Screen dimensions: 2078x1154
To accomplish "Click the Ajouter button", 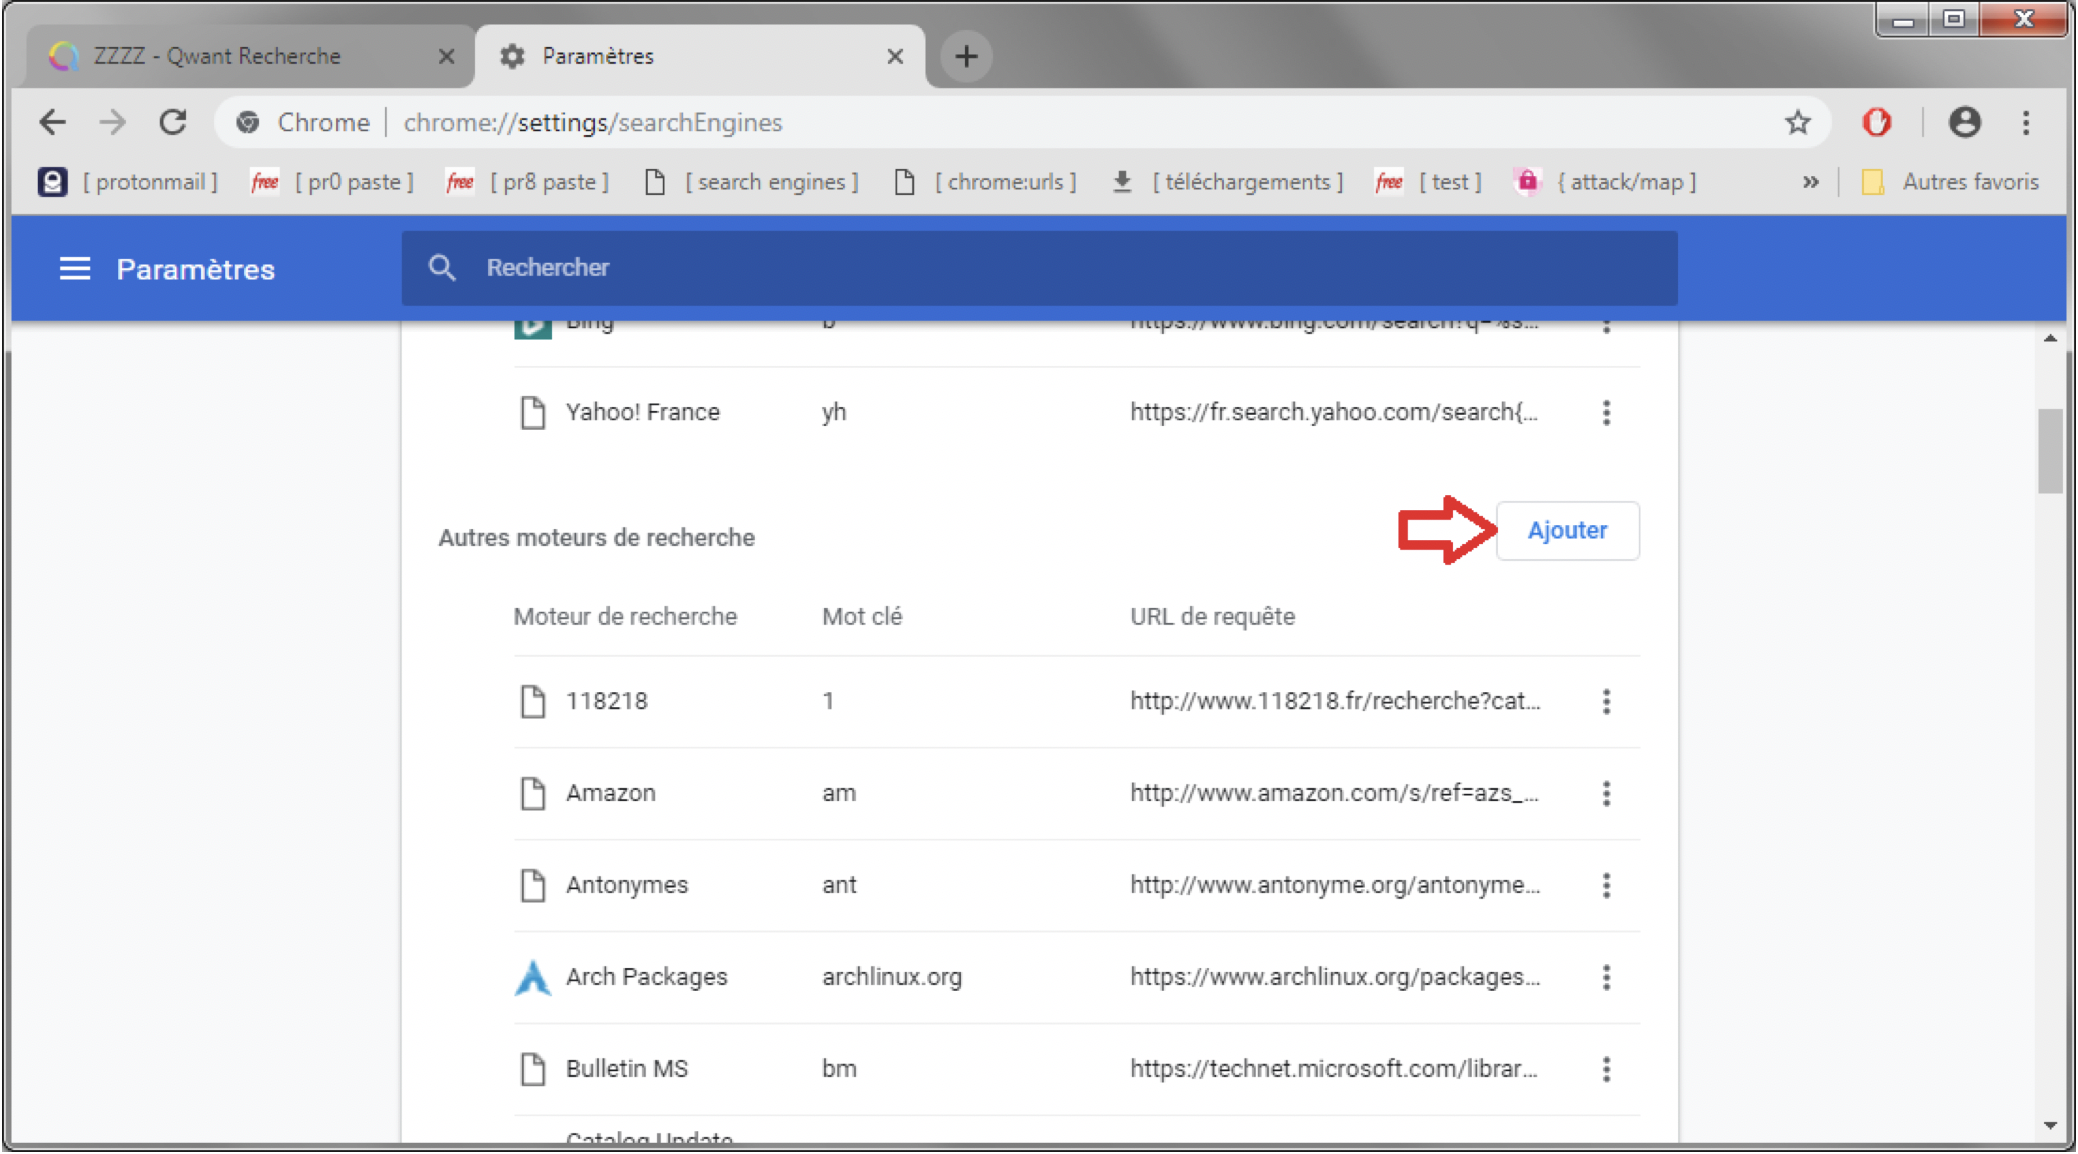I will pyautogui.click(x=1567, y=531).
